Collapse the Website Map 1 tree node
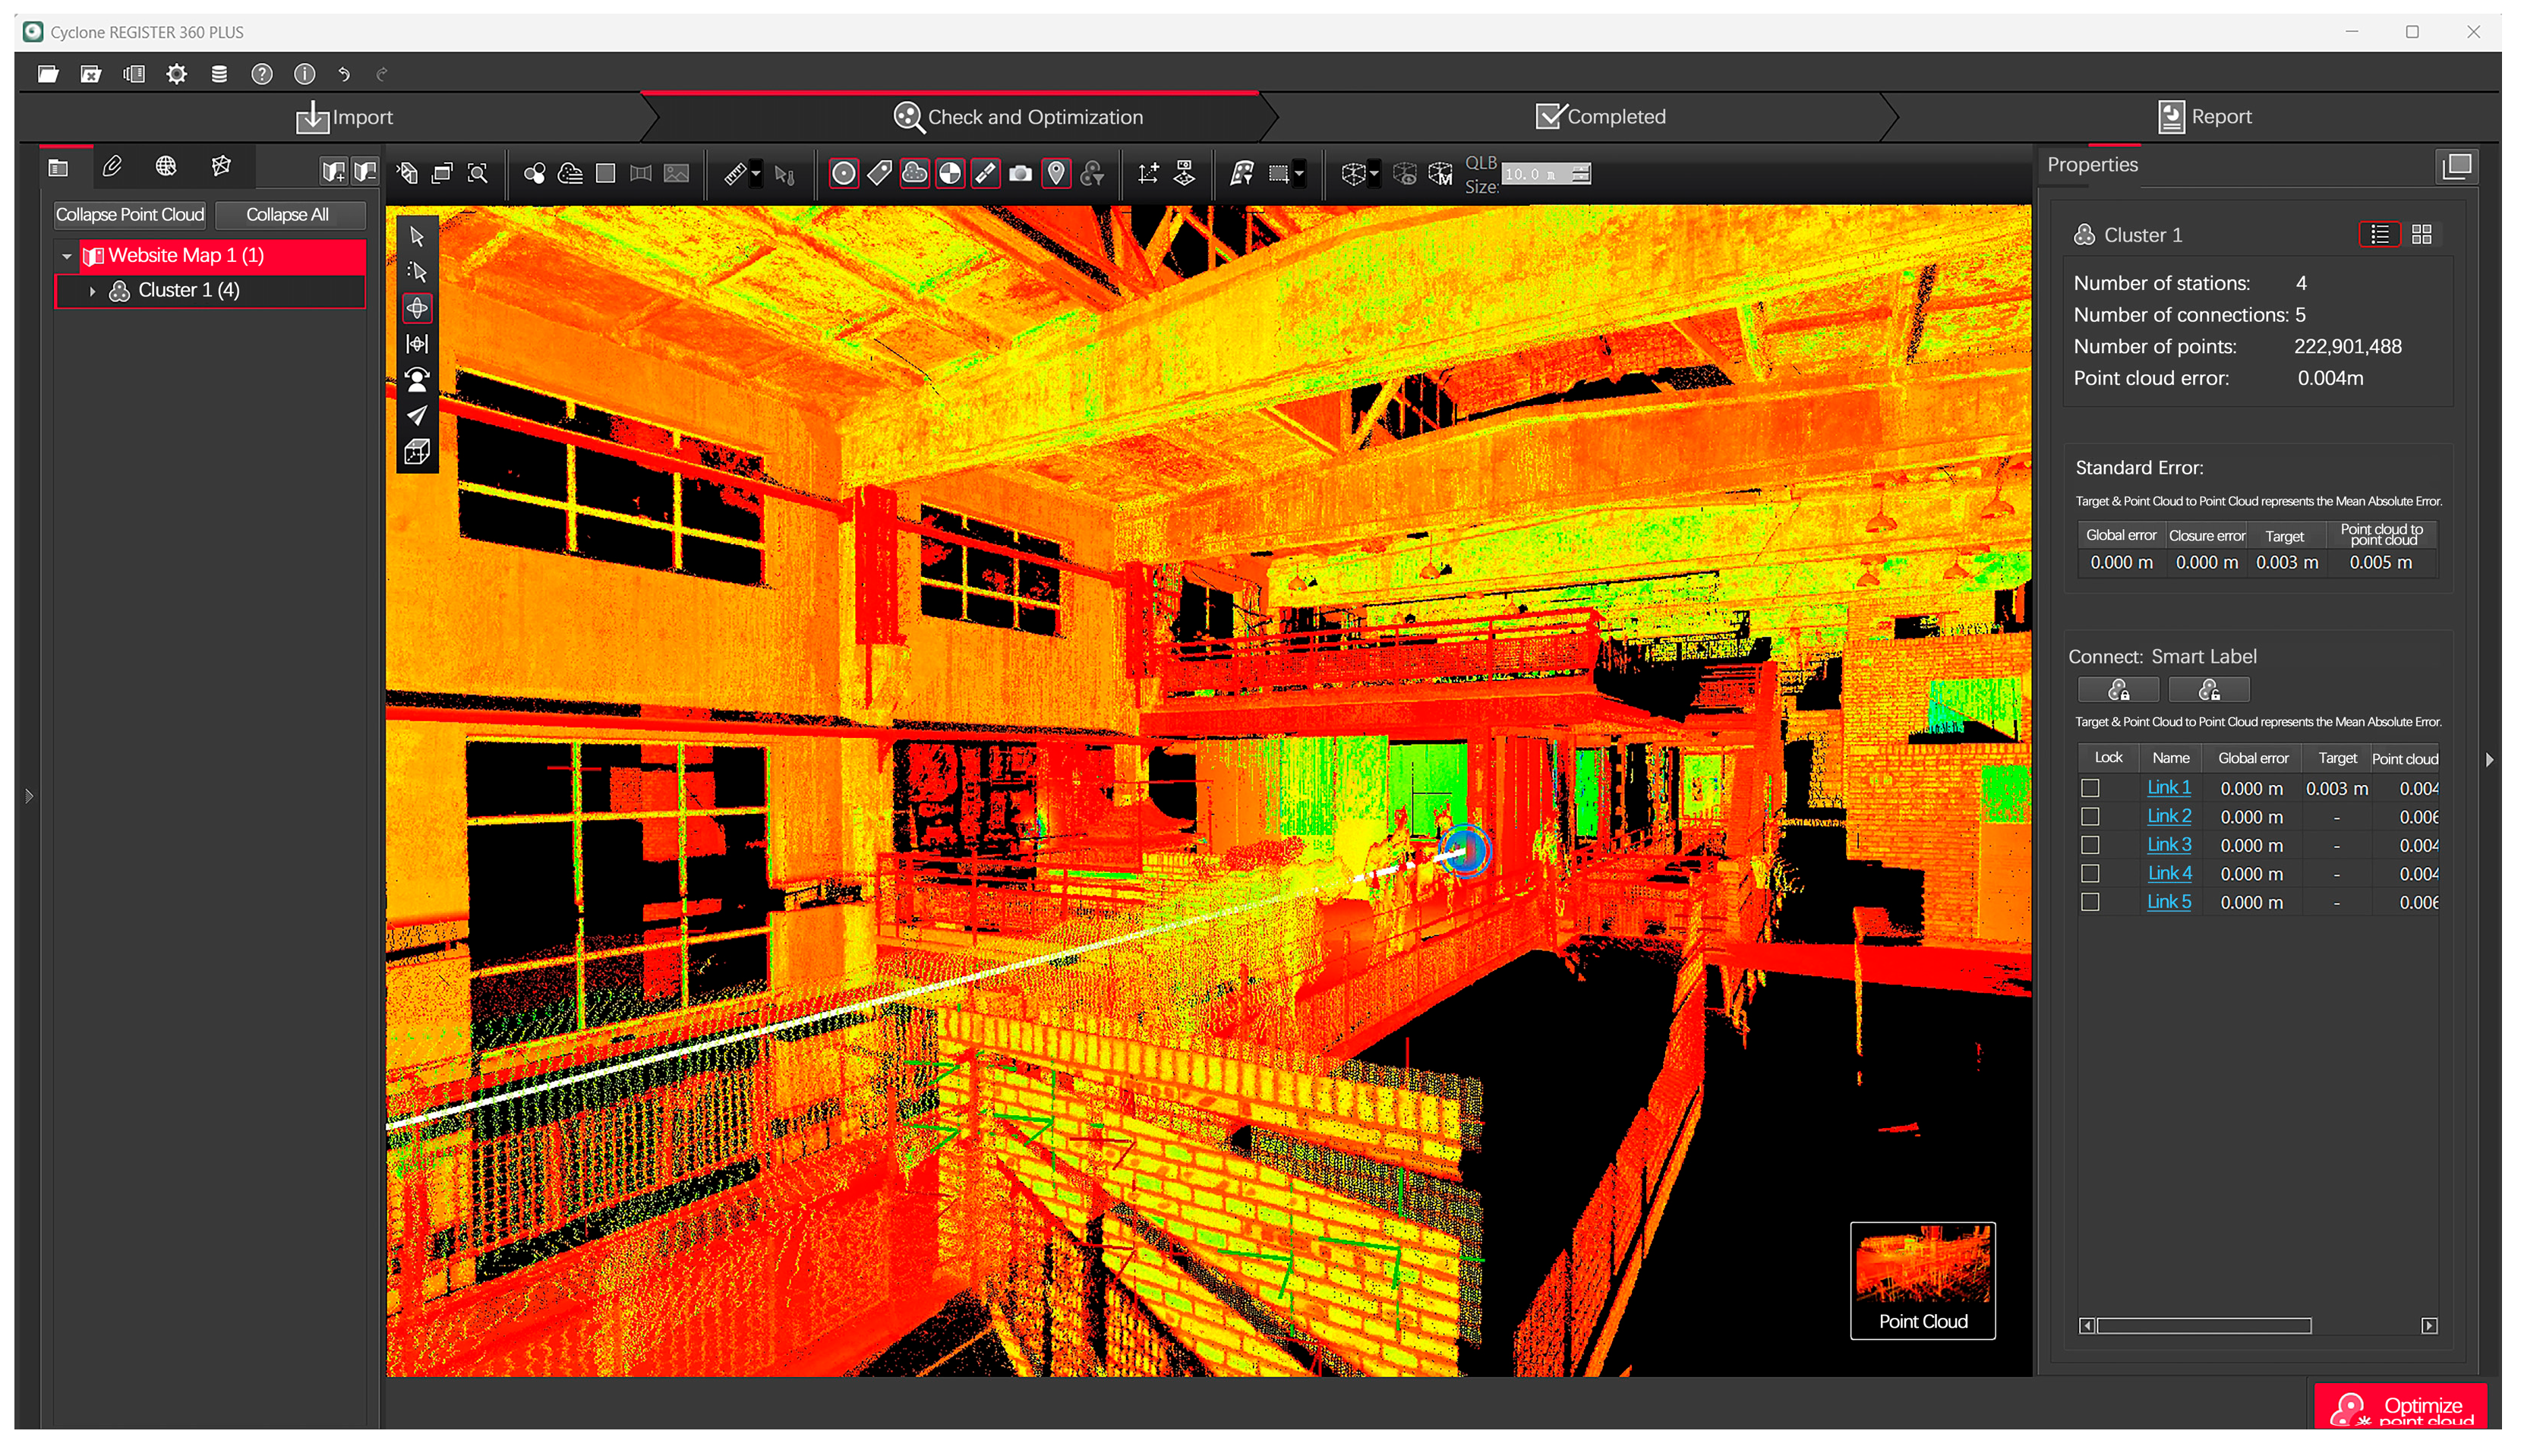This screenshot has width=2521, height=1456. 66,256
